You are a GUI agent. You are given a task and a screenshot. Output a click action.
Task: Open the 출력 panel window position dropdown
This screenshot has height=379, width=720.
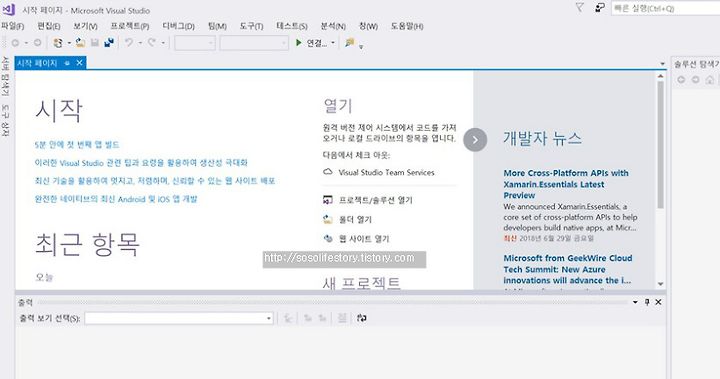click(x=635, y=302)
